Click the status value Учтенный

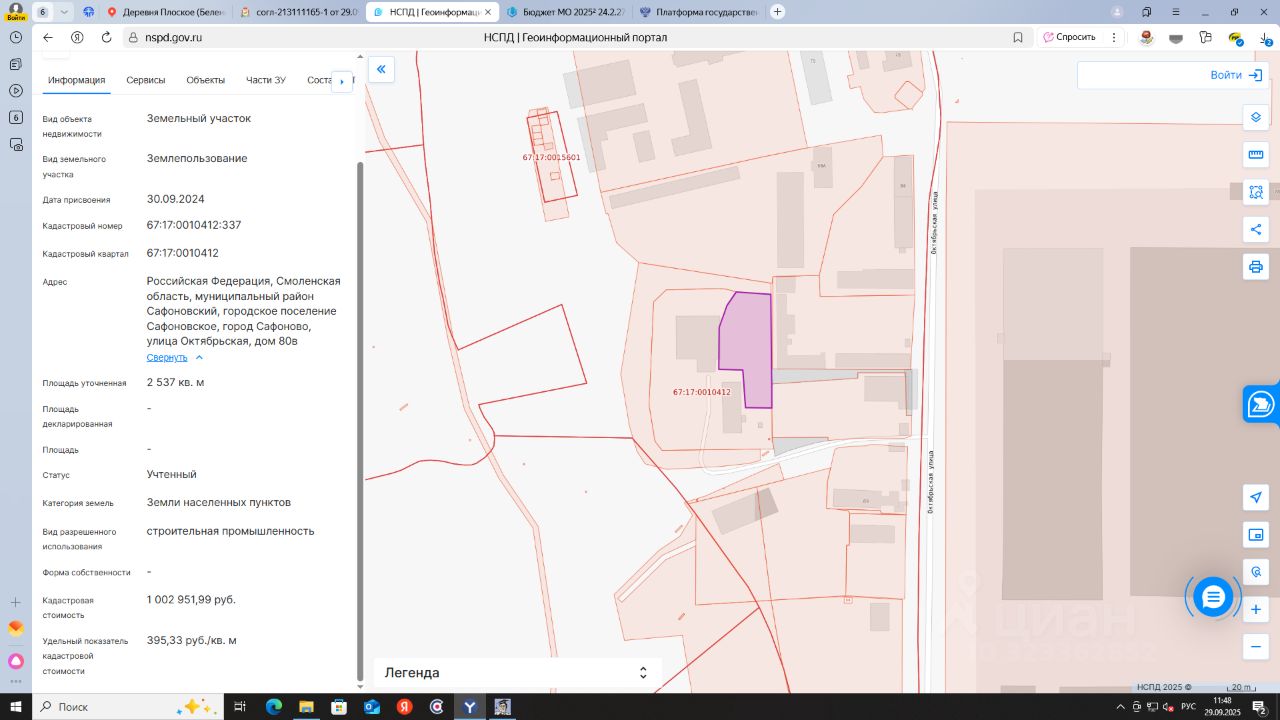coord(171,474)
